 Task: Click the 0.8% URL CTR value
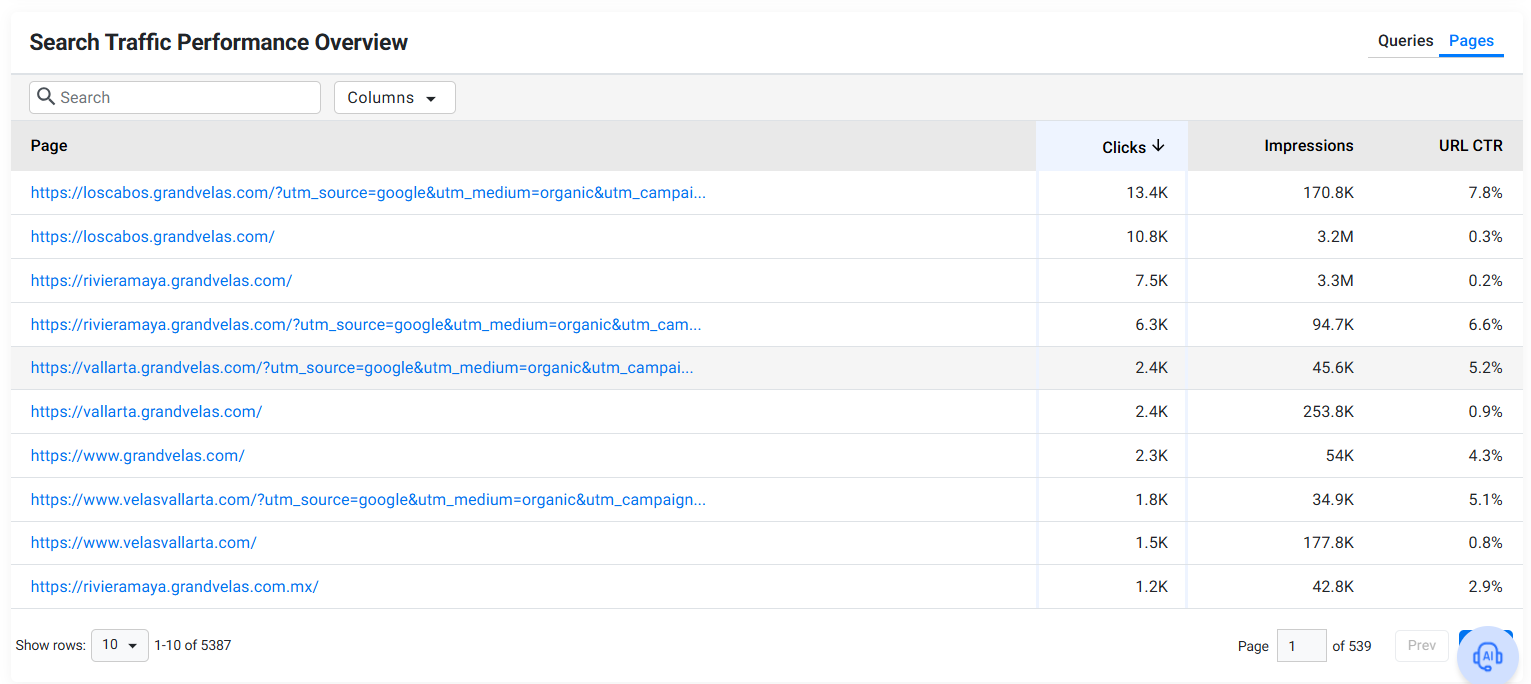coord(1485,543)
